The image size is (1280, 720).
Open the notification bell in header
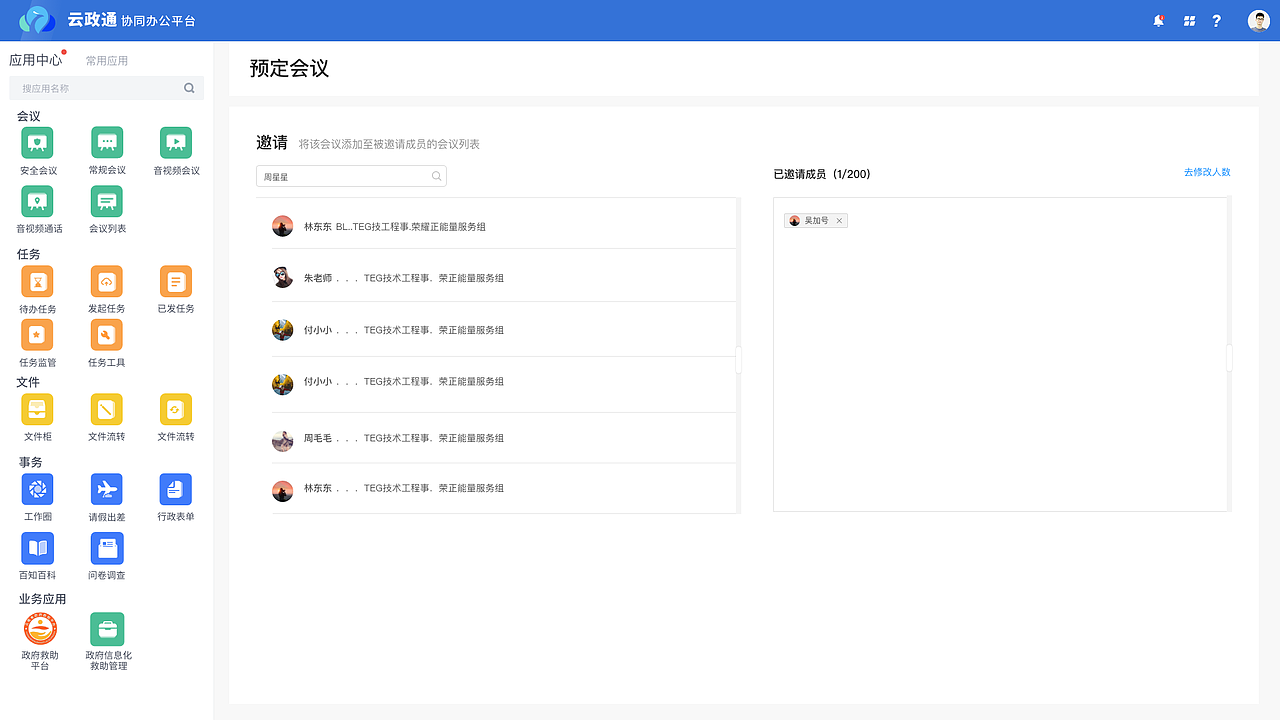[x=1159, y=20]
